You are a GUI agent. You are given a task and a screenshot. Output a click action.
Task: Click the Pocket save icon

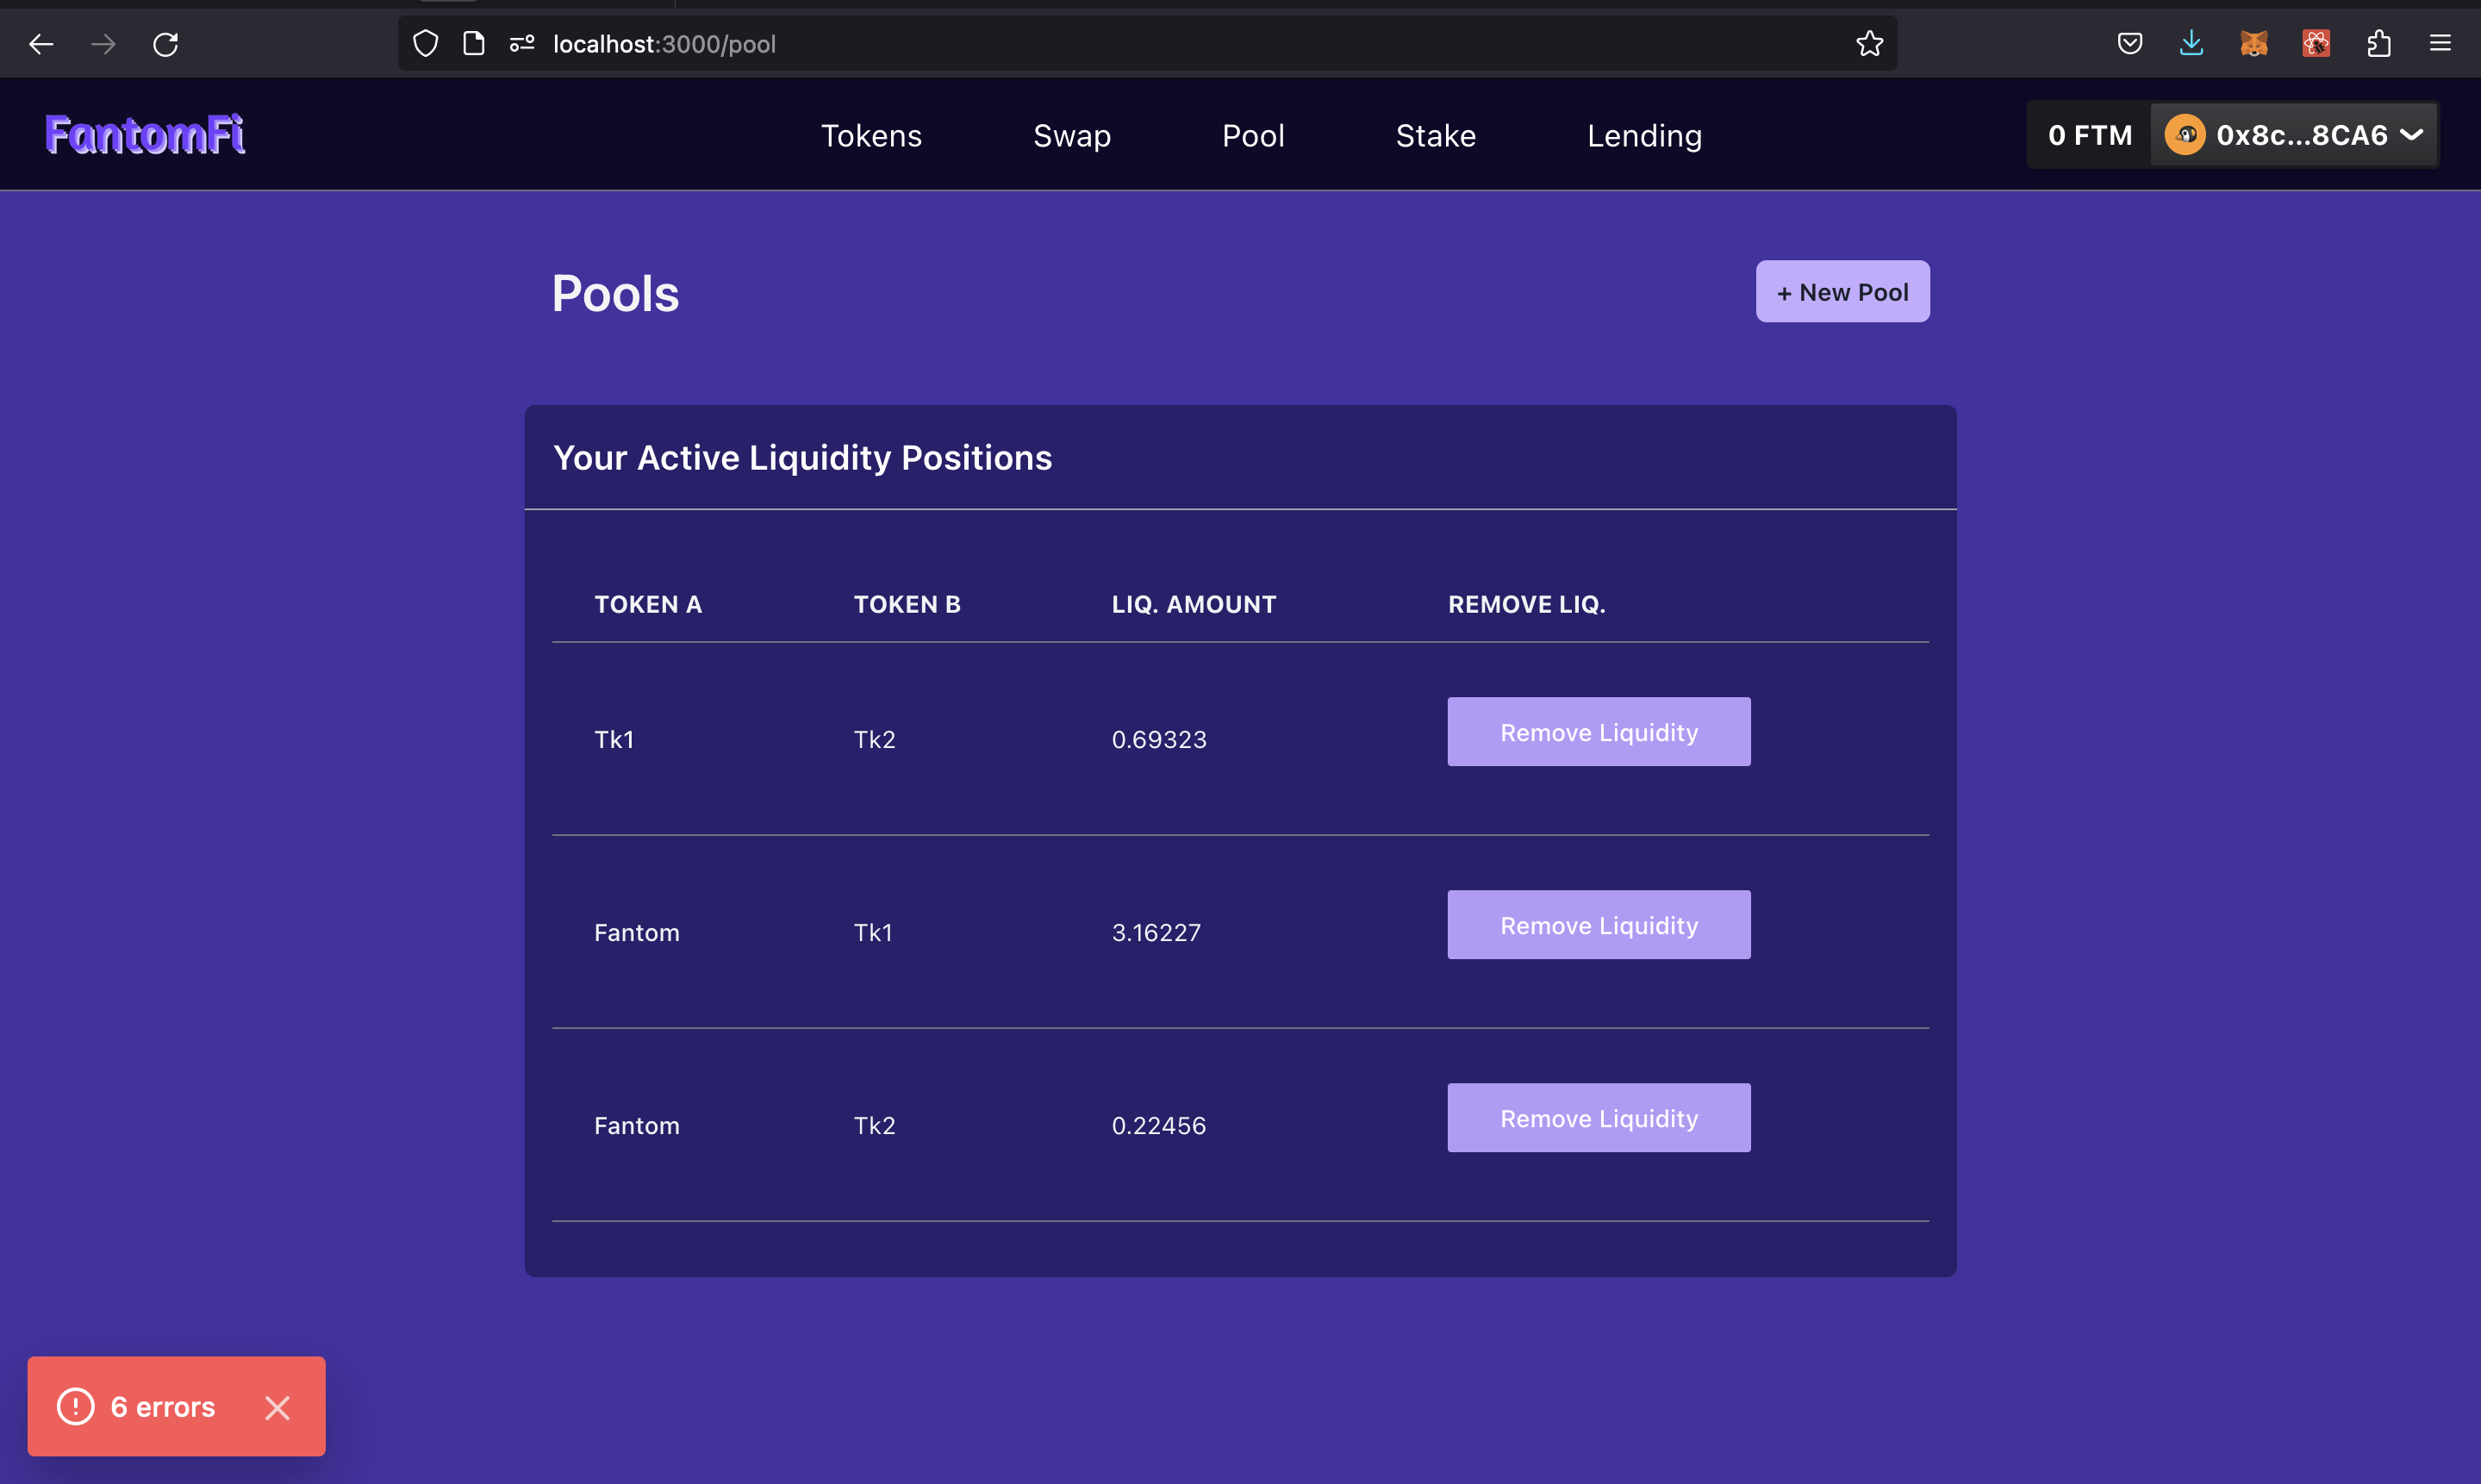tap(2129, 44)
